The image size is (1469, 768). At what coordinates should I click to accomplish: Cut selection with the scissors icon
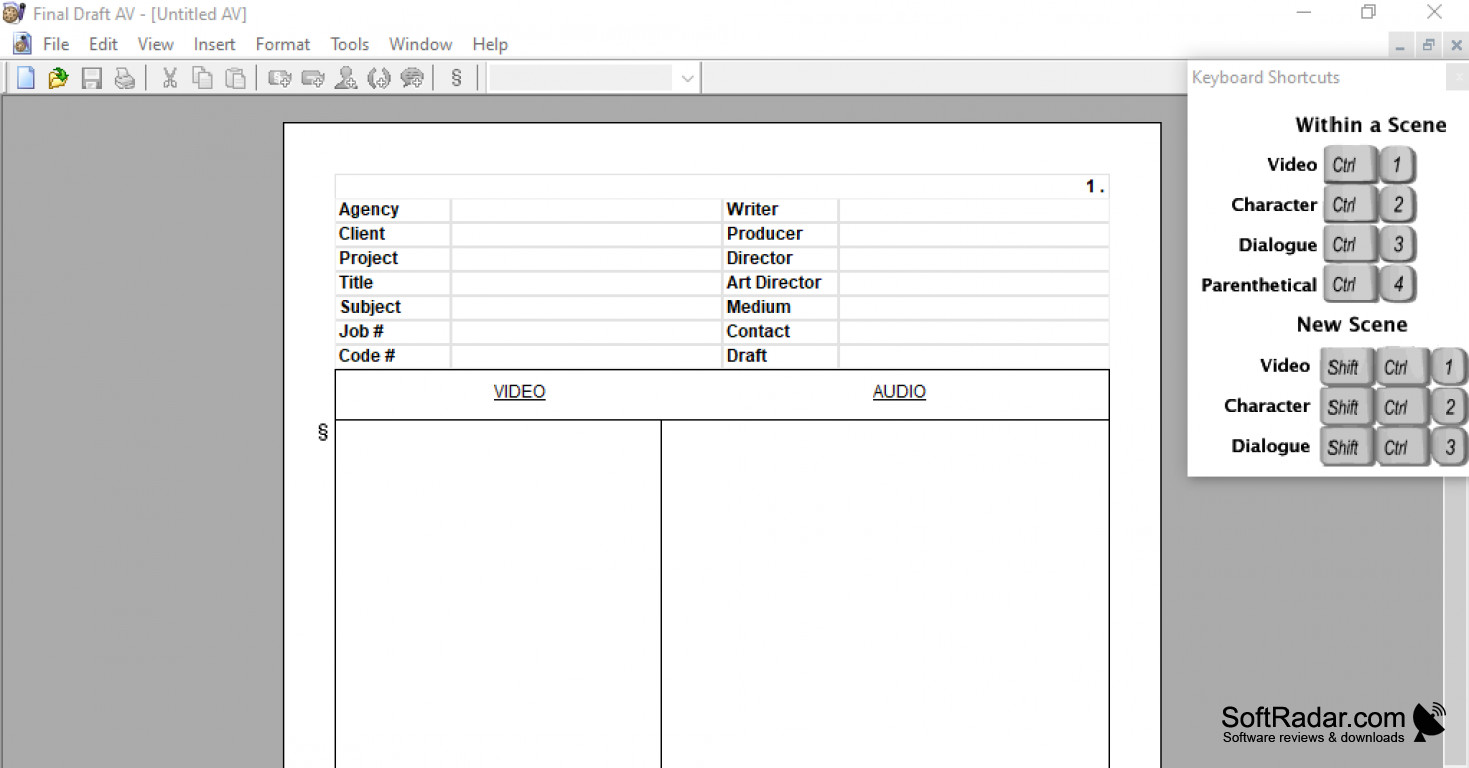170,78
